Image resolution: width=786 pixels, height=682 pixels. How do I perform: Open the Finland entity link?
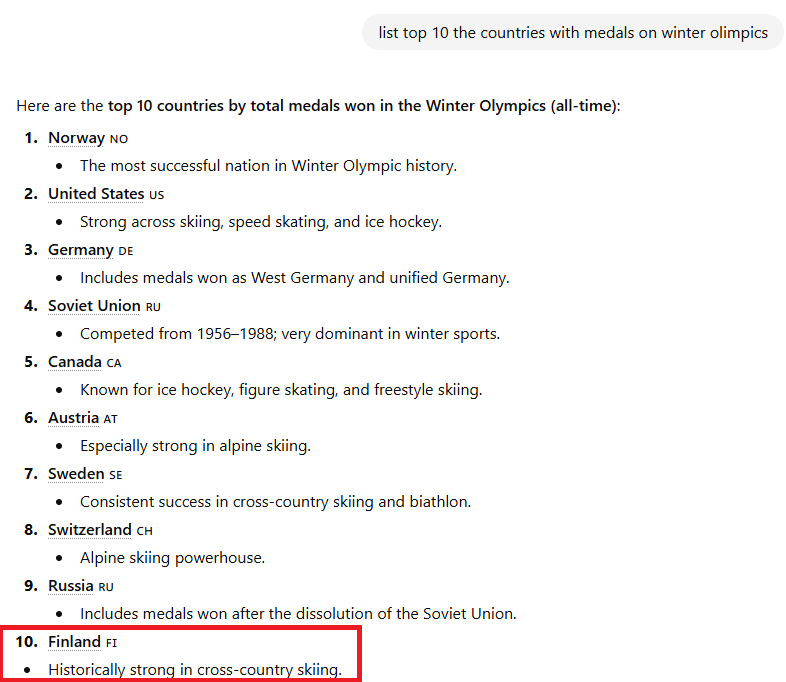75,642
